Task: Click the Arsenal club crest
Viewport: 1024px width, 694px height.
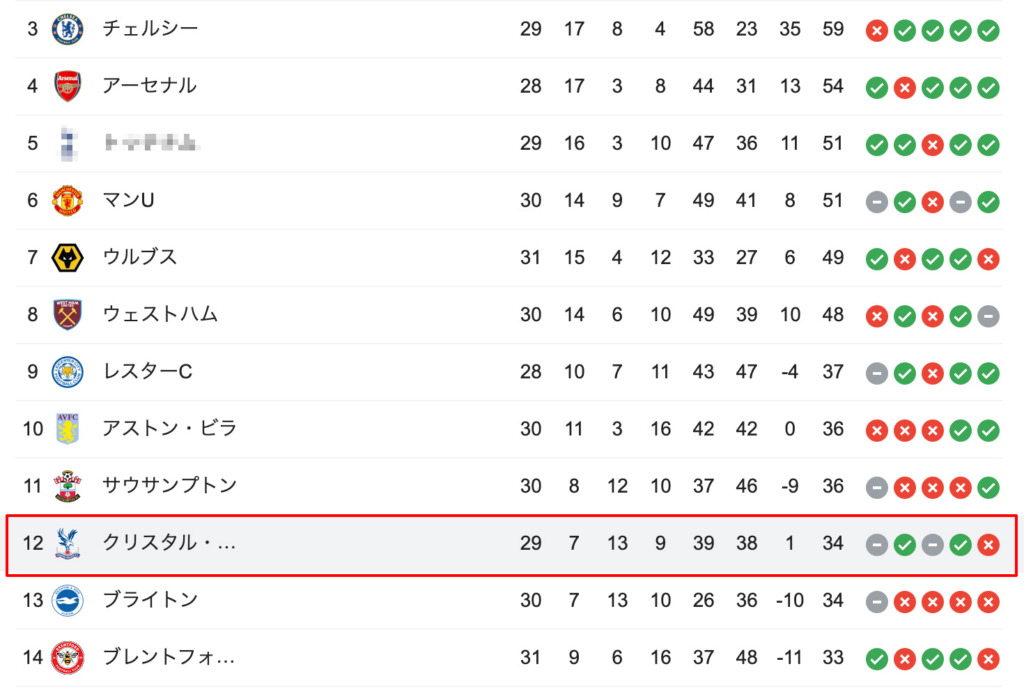Action: (67, 86)
